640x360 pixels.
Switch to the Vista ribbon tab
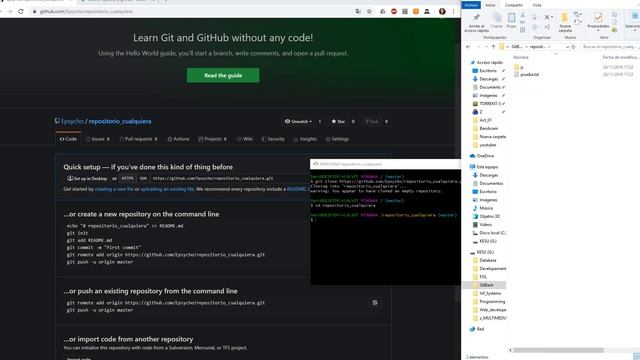click(537, 5)
